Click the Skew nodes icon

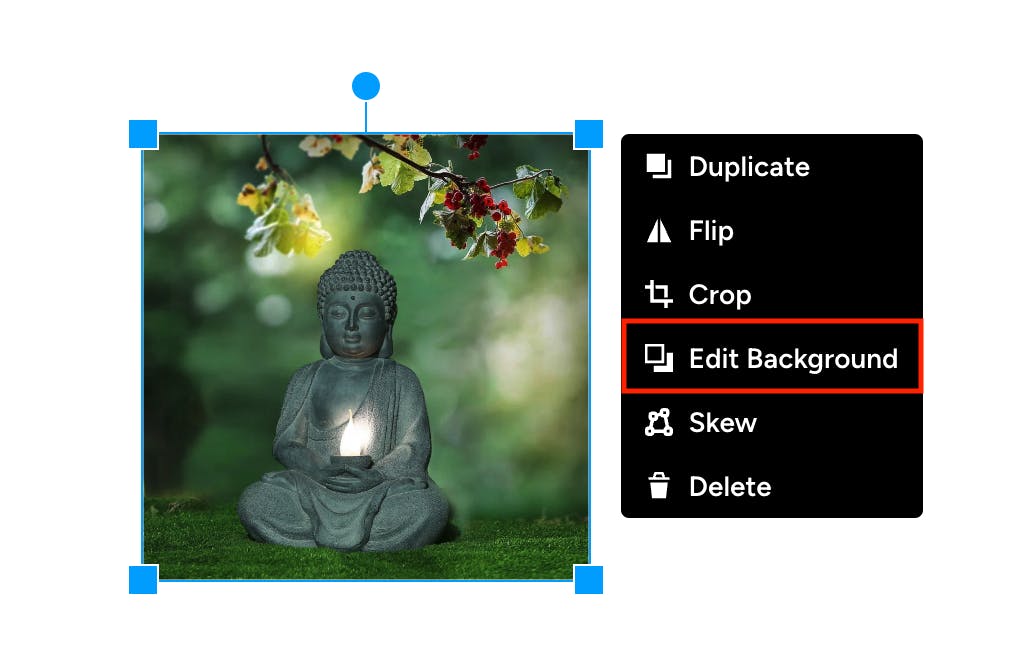658,423
